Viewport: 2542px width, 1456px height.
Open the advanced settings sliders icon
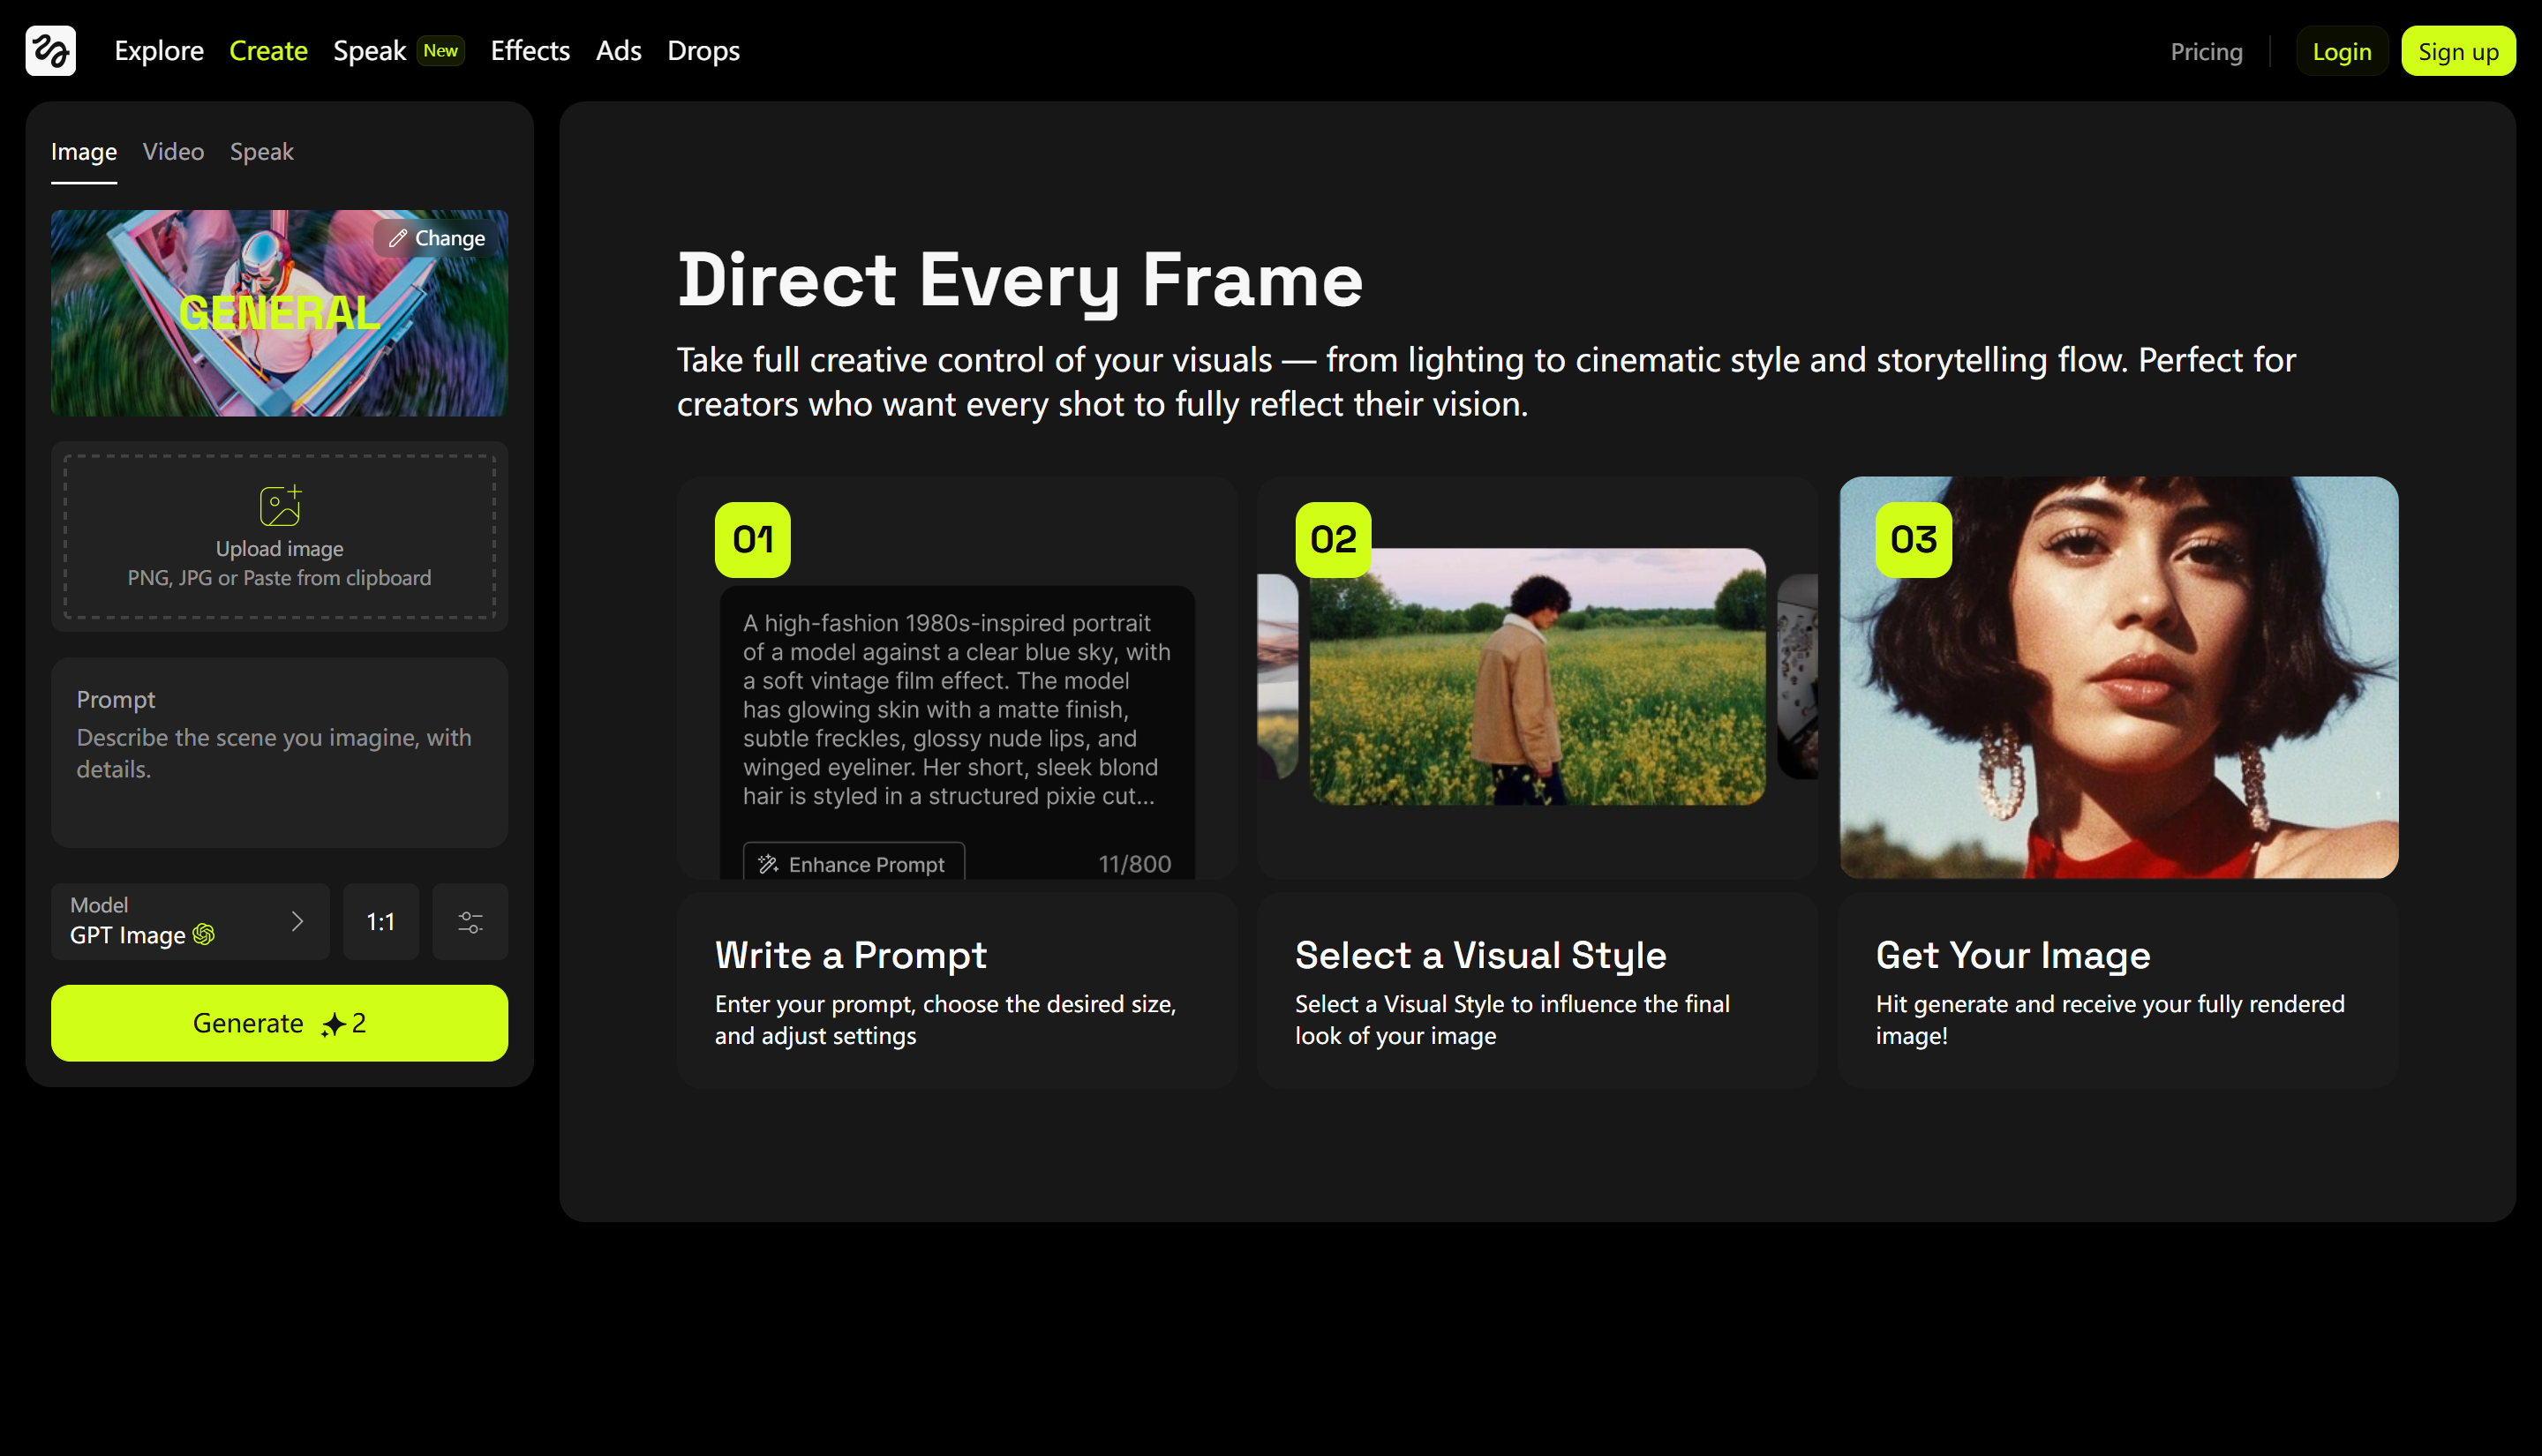point(469,921)
